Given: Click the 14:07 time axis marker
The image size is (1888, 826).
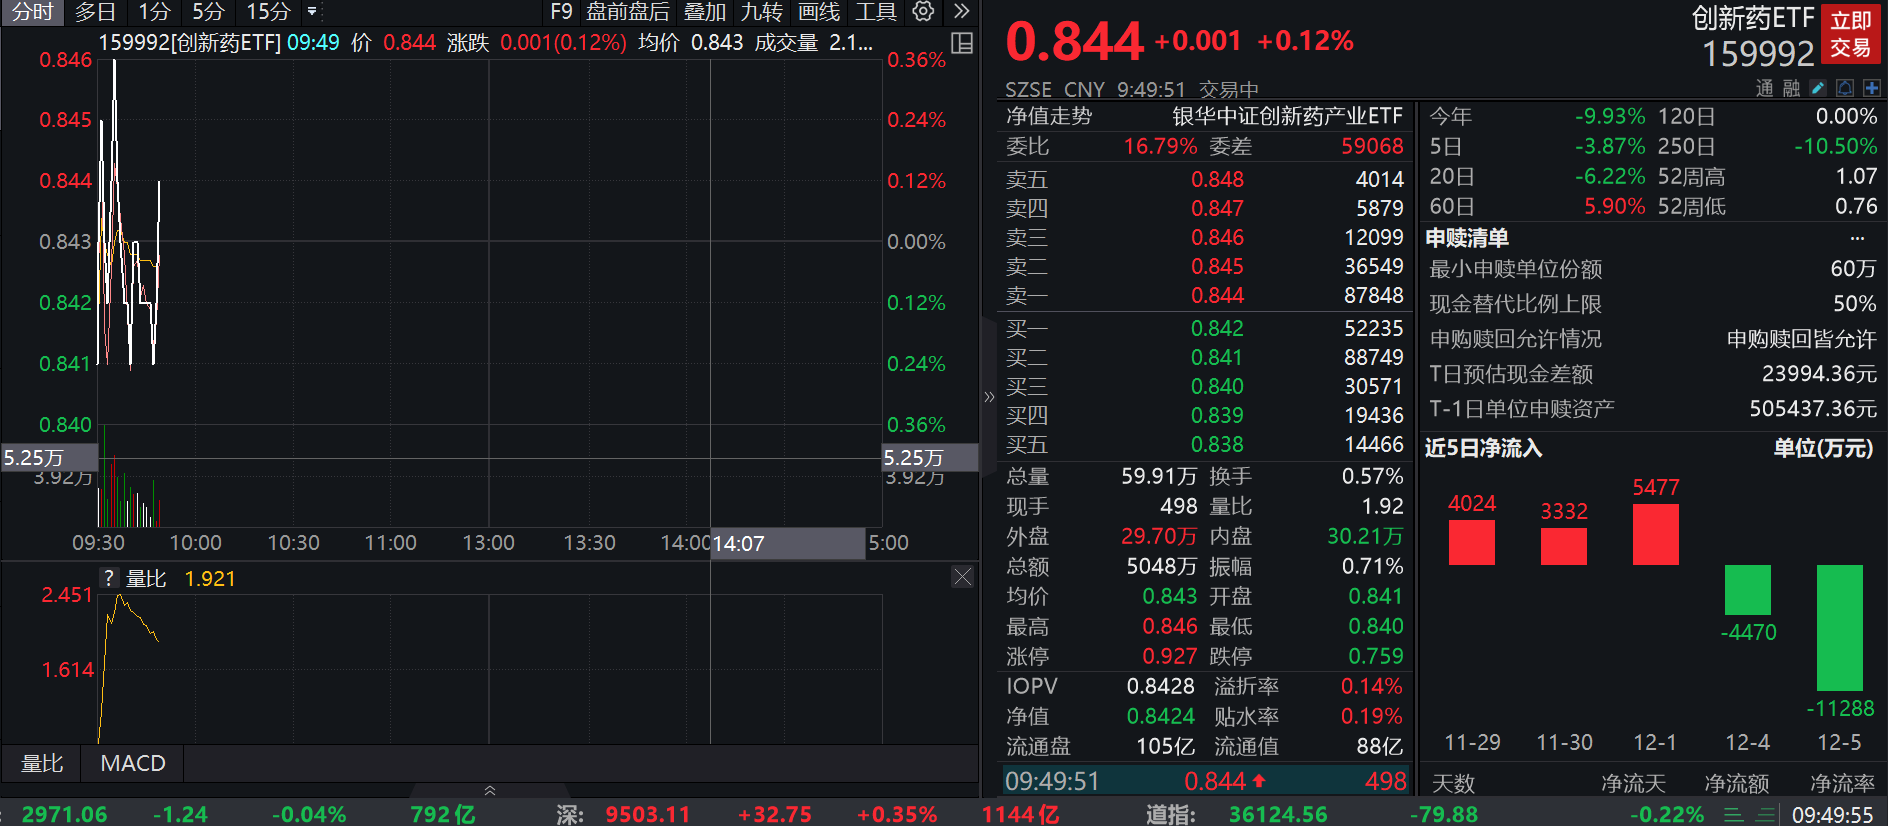Looking at the screenshot, I should 787,543.
